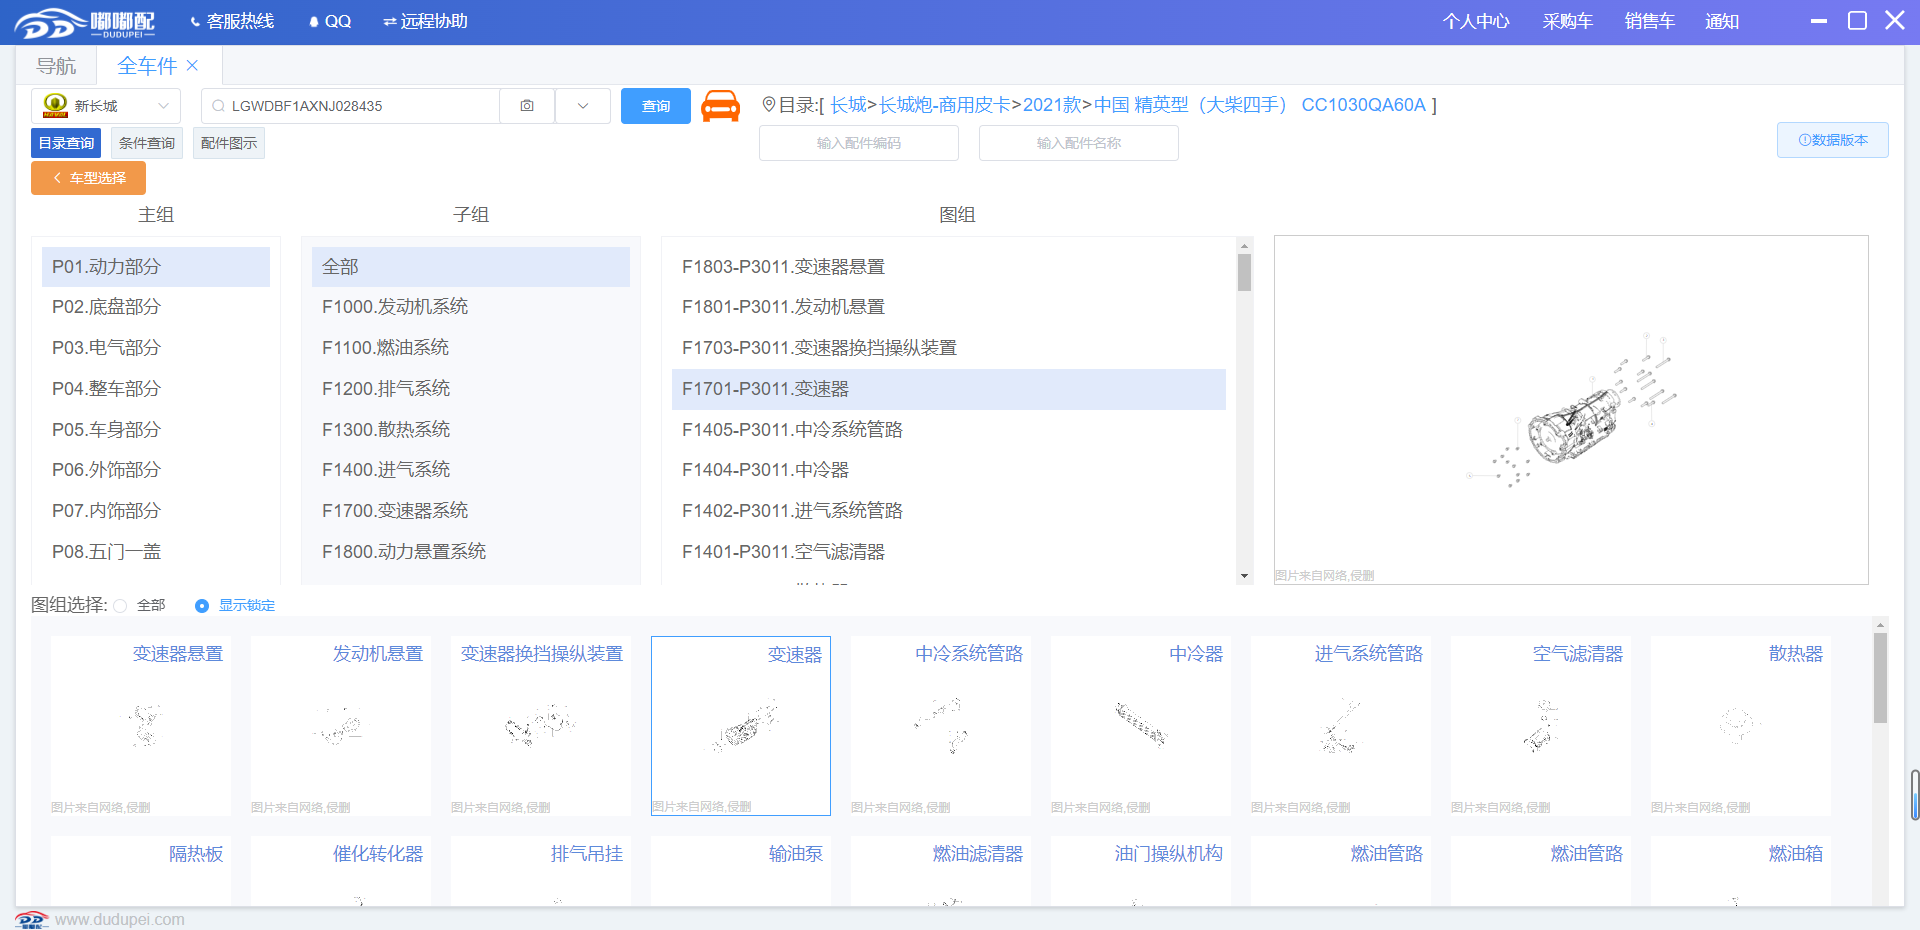Switch to the 导航 tab
The width and height of the screenshot is (1920, 930).
pos(56,66)
